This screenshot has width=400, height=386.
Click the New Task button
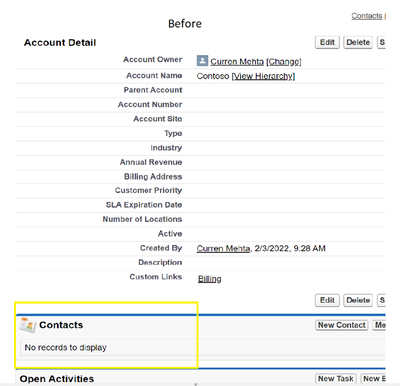click(x=336, y=379)
